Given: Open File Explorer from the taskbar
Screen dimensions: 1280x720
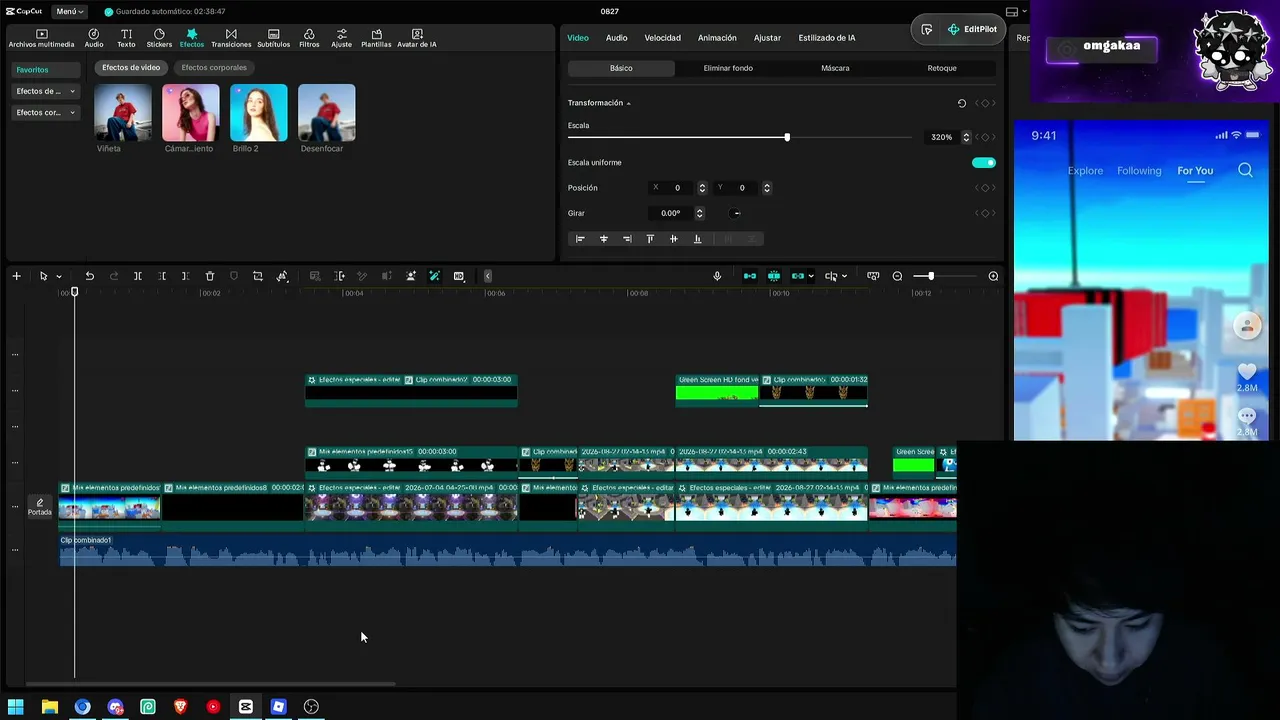Looking at the screenshot, I should point(49,707).
